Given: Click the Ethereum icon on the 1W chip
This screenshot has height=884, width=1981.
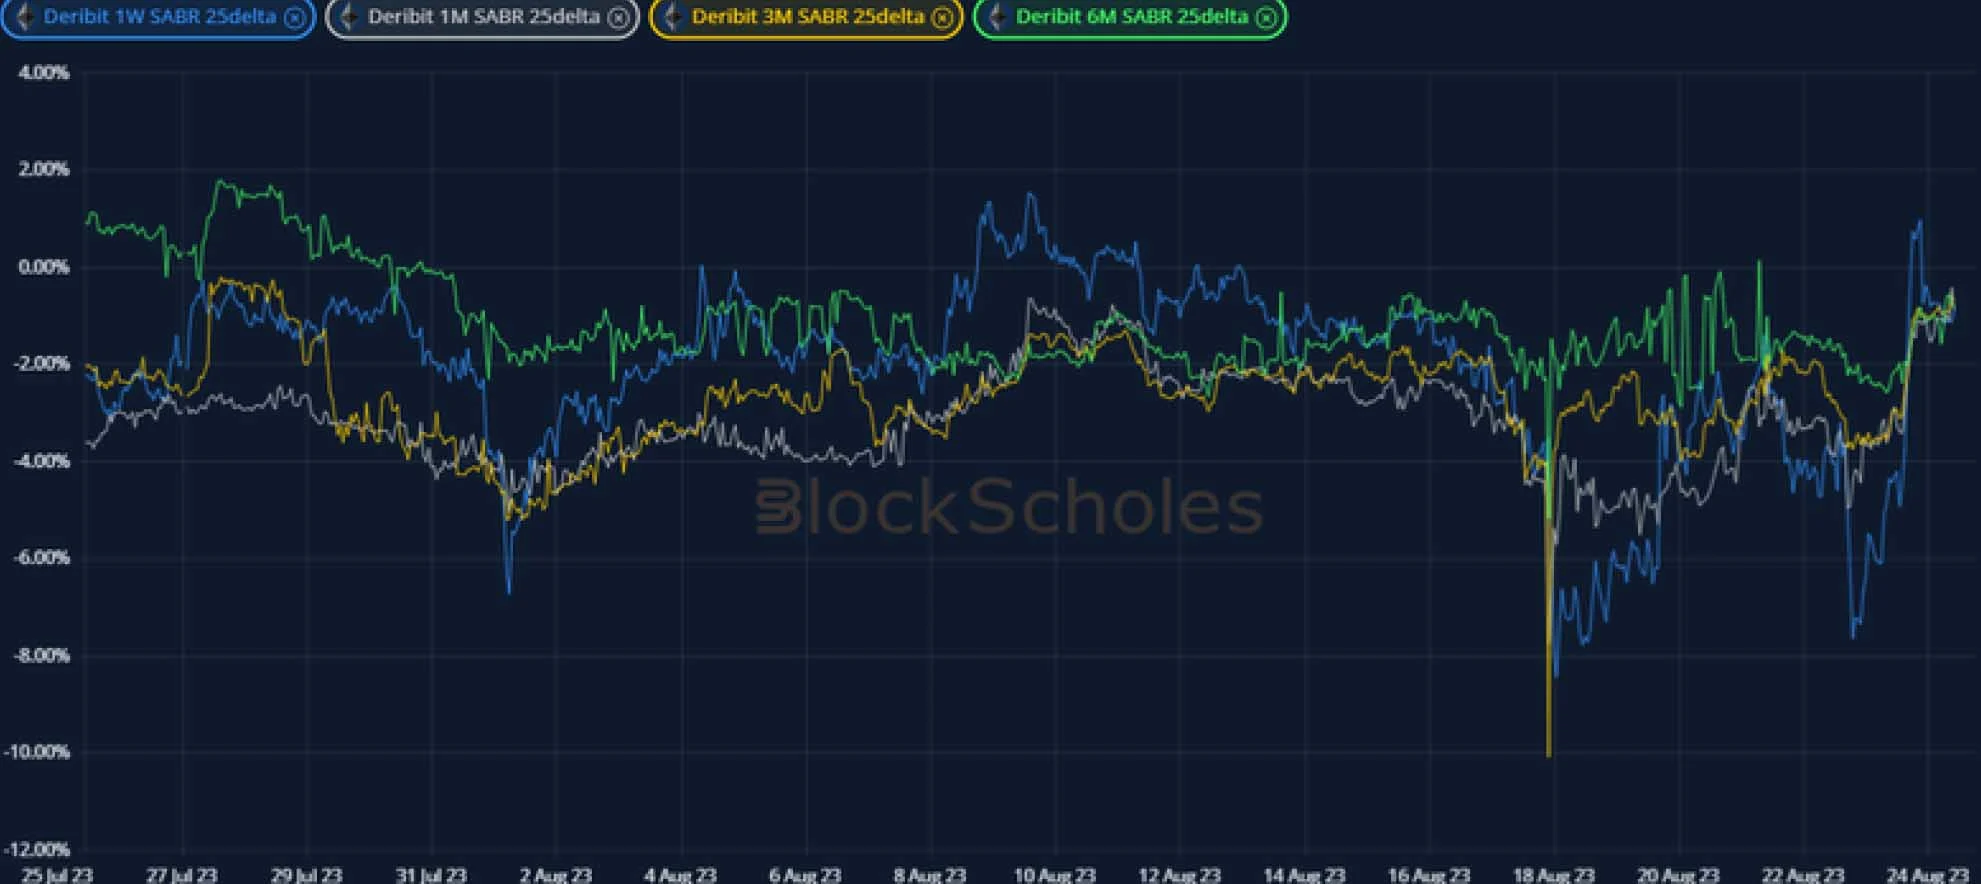Looking at the screenshot, I should [x=25, y=17].
